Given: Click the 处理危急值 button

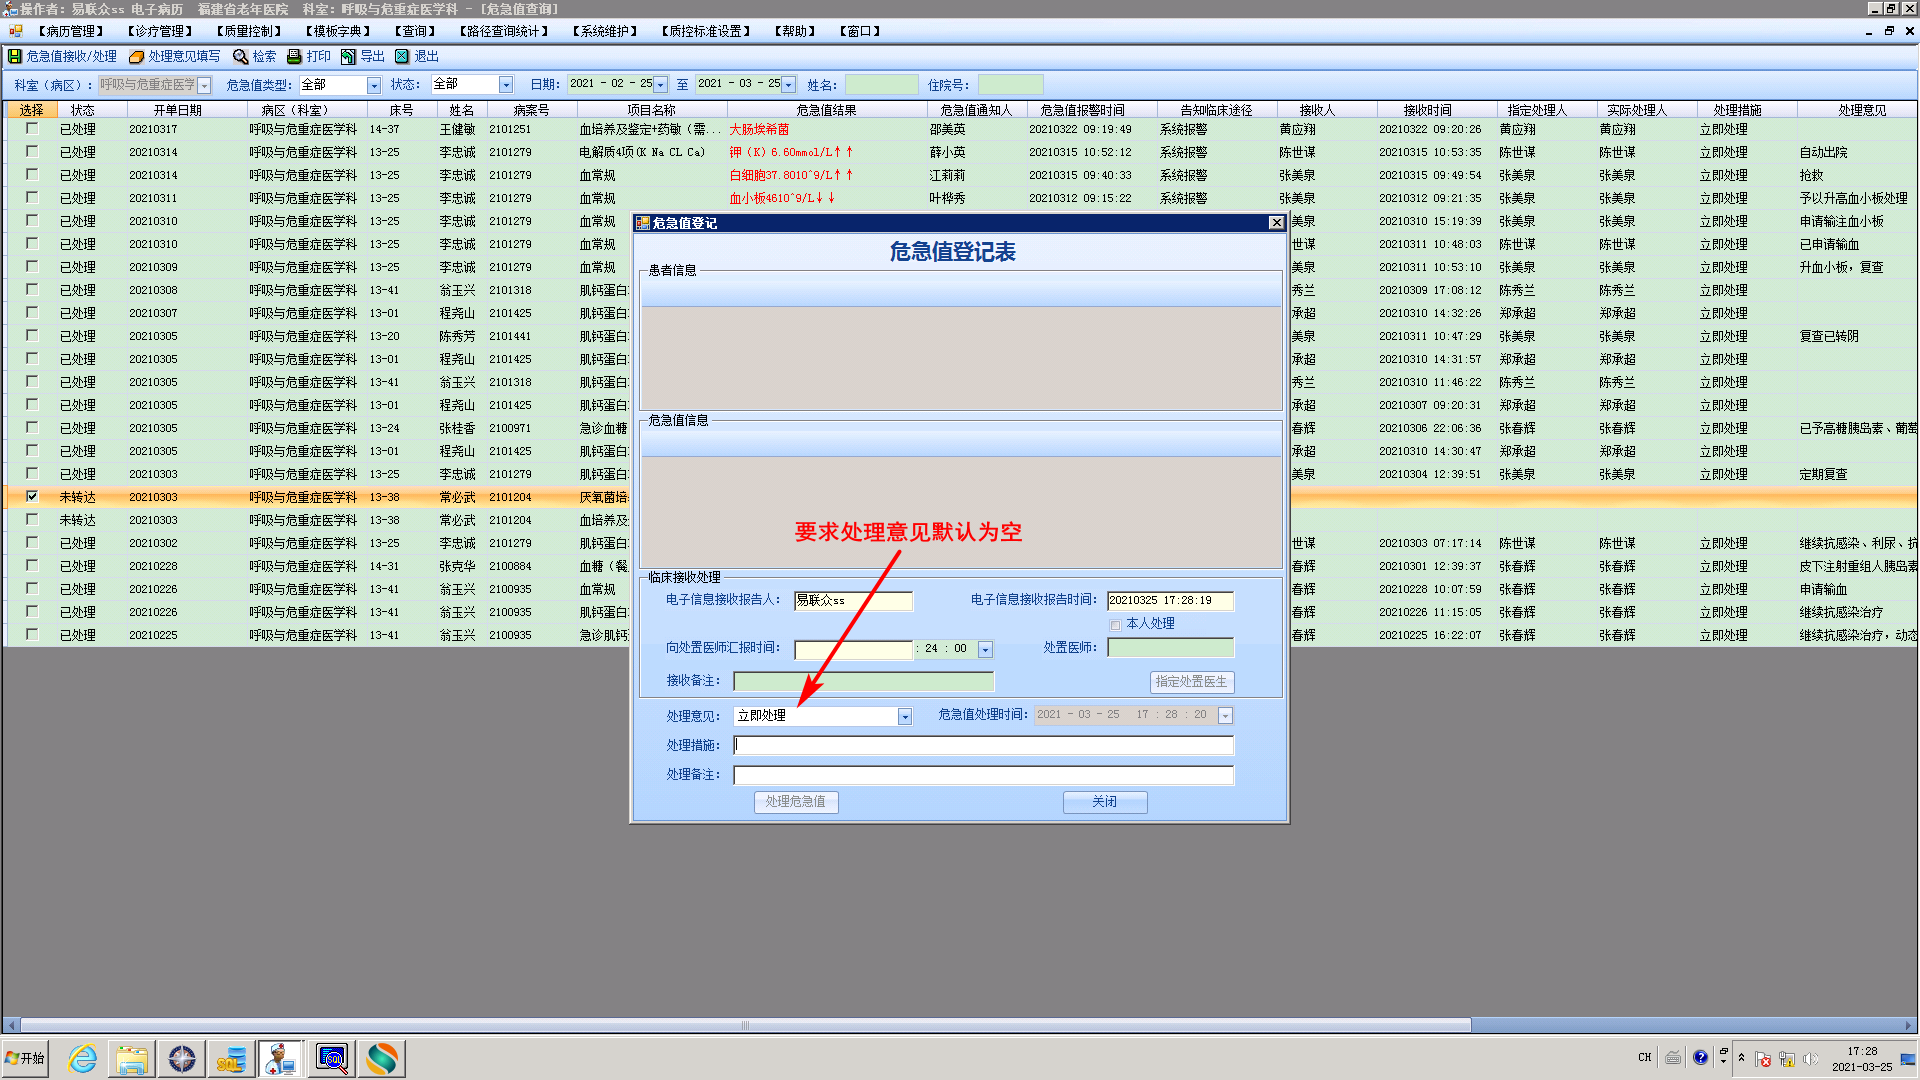Looking at the screenshot, I should (x=796, y=802).
